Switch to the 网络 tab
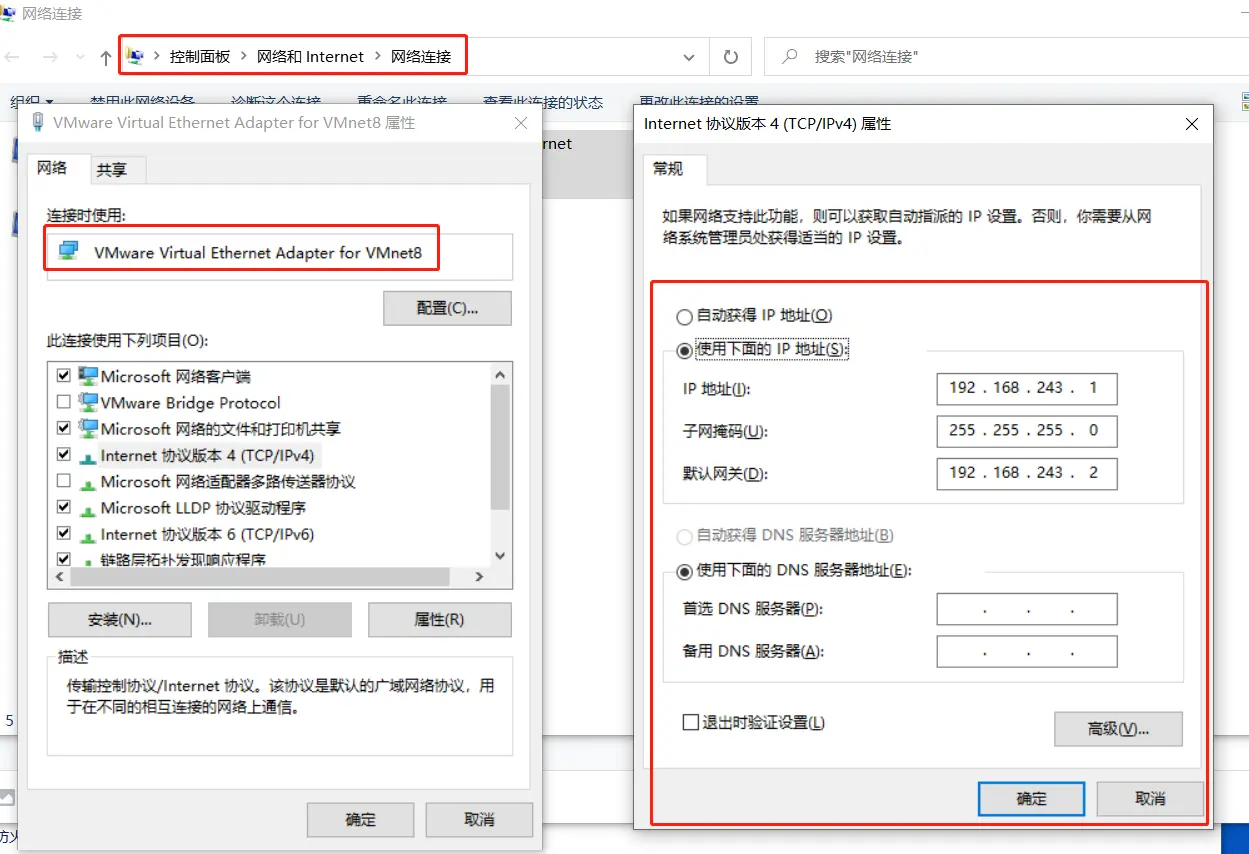The width and height of the screenshot is (1249, 854). tap(53, 168)
